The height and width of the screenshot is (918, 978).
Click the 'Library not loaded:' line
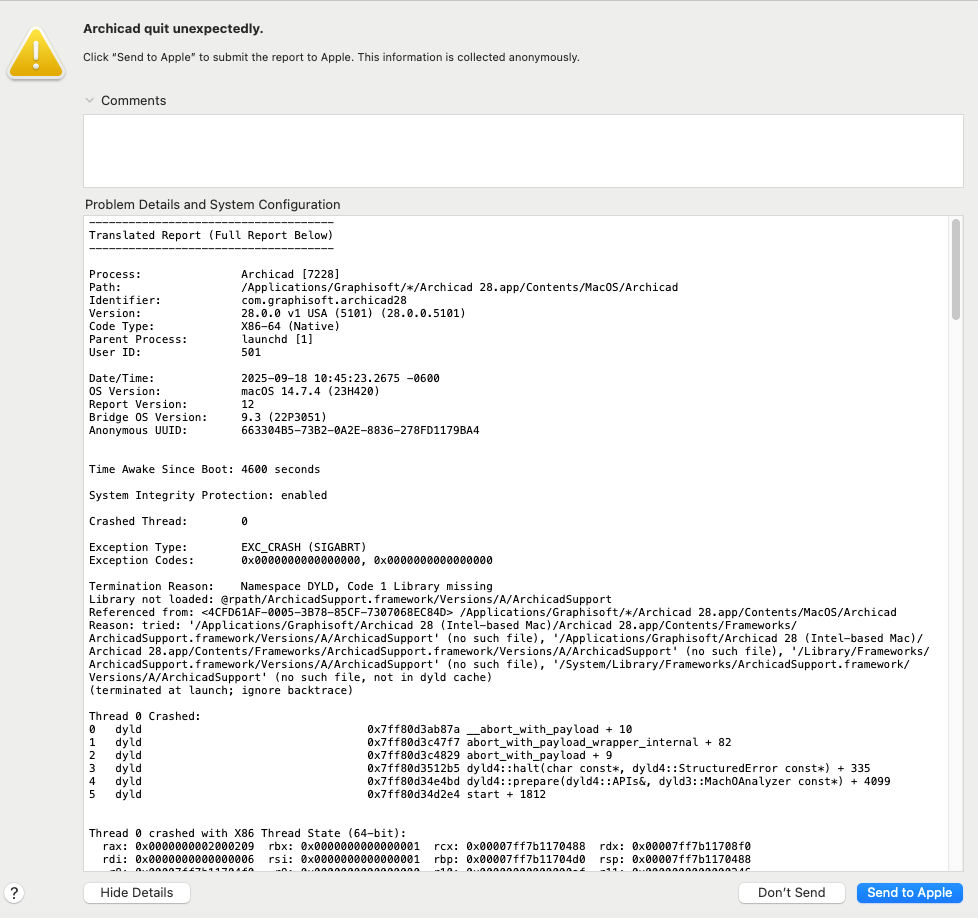pyautogui.click(x=350, y=600)
